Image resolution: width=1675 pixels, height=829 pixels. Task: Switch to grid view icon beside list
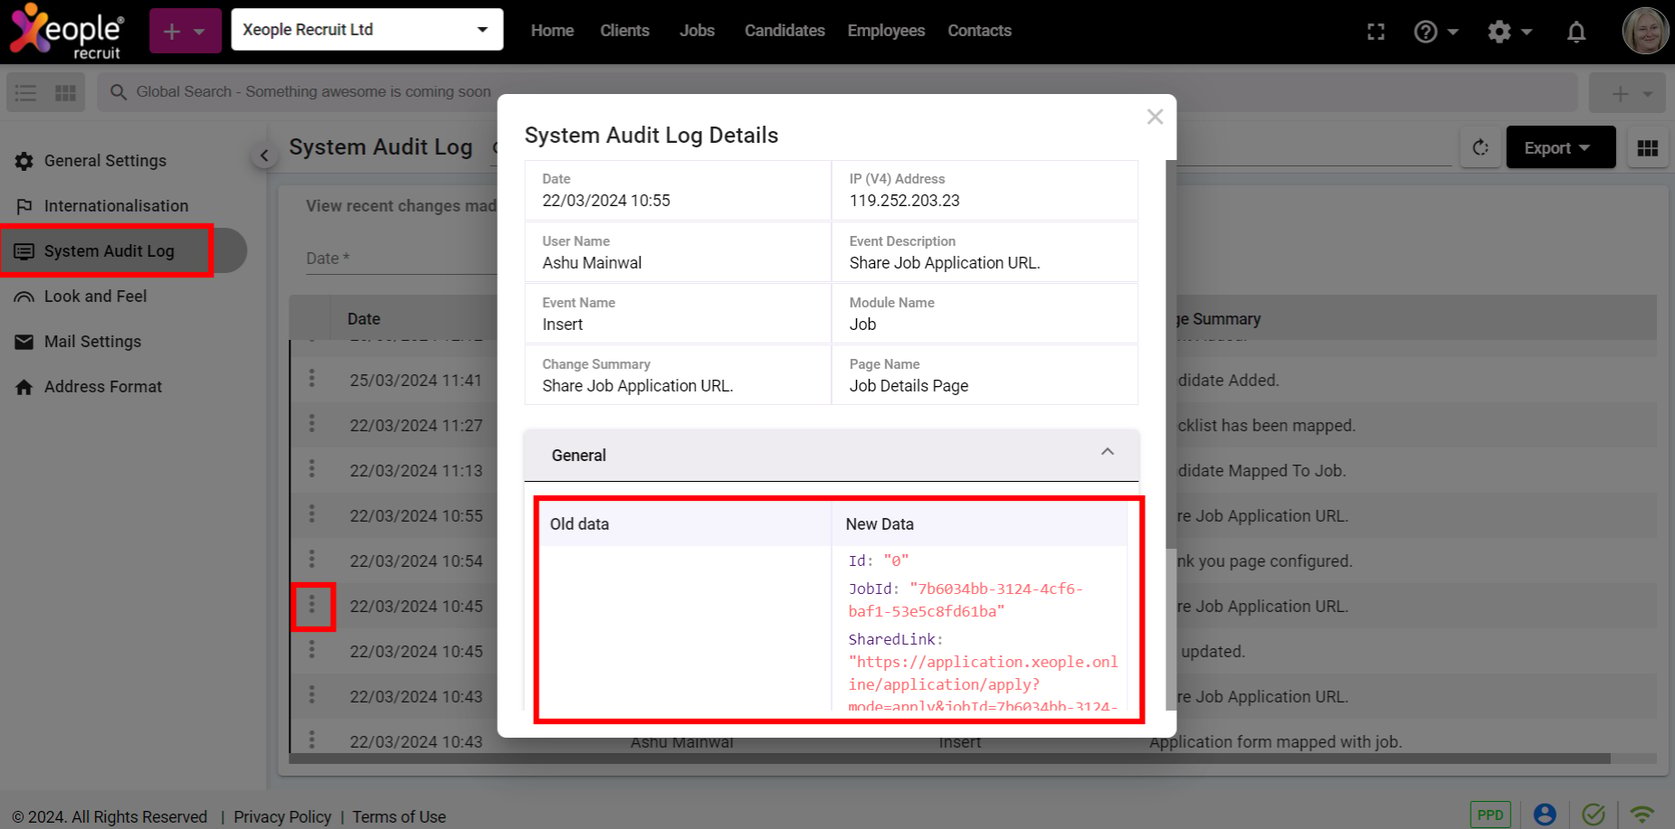(66, 93)
